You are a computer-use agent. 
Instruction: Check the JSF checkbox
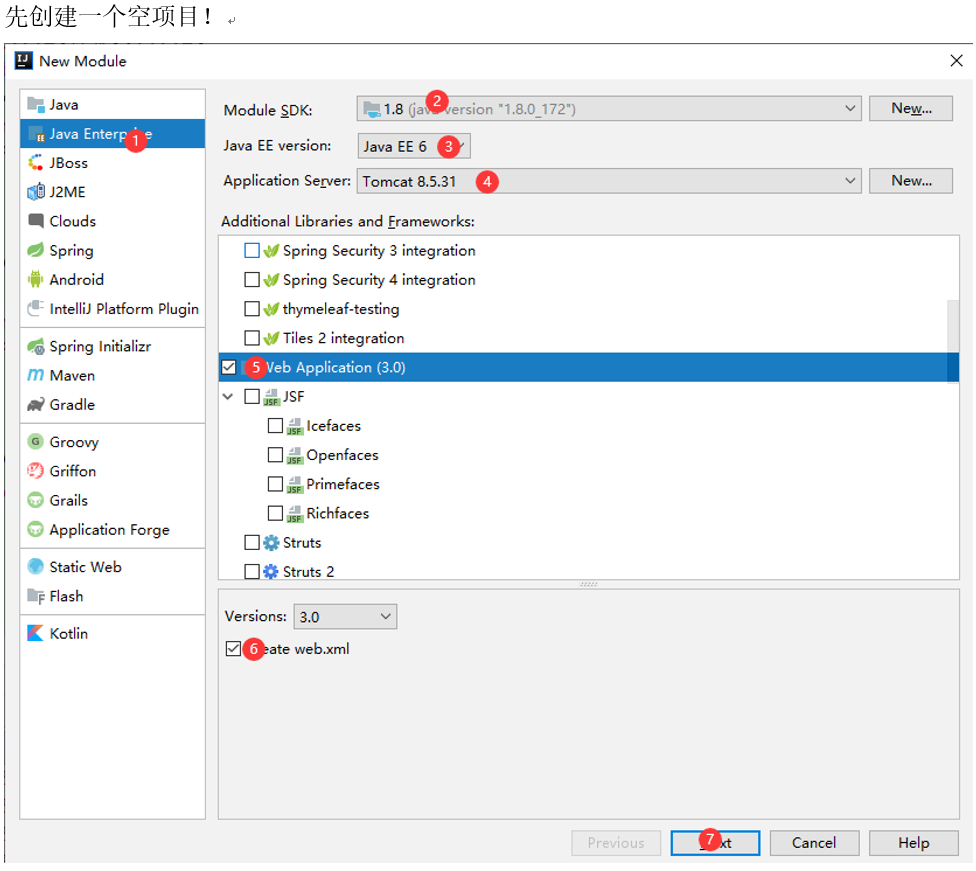pos(252,397)
